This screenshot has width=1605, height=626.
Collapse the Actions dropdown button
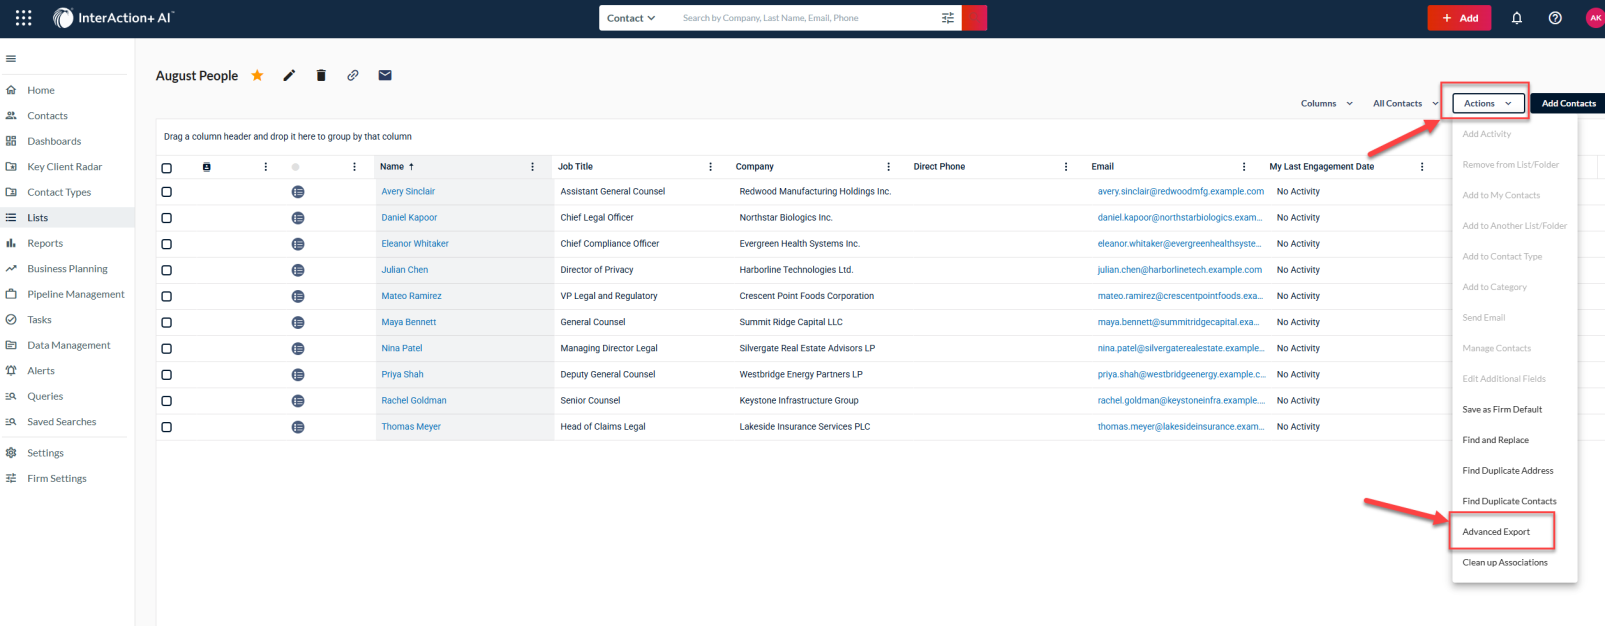1488,103
